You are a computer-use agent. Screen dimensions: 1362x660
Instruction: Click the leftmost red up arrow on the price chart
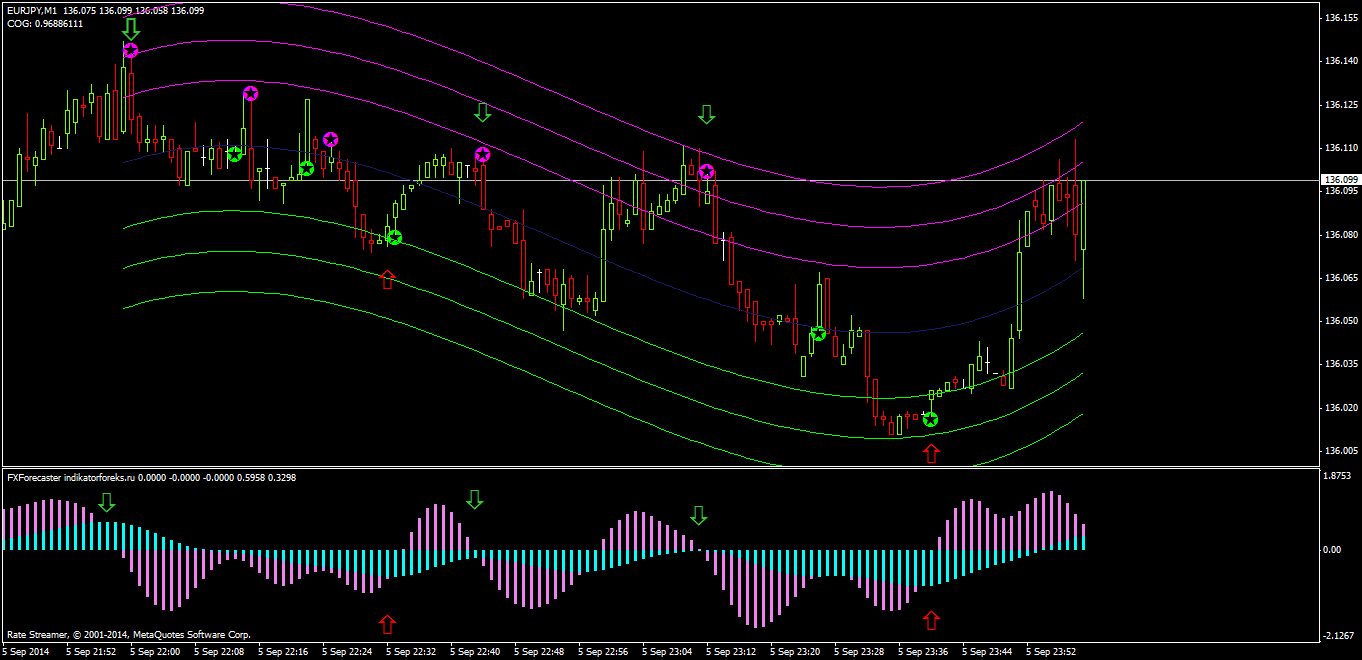tap(387, 279)
